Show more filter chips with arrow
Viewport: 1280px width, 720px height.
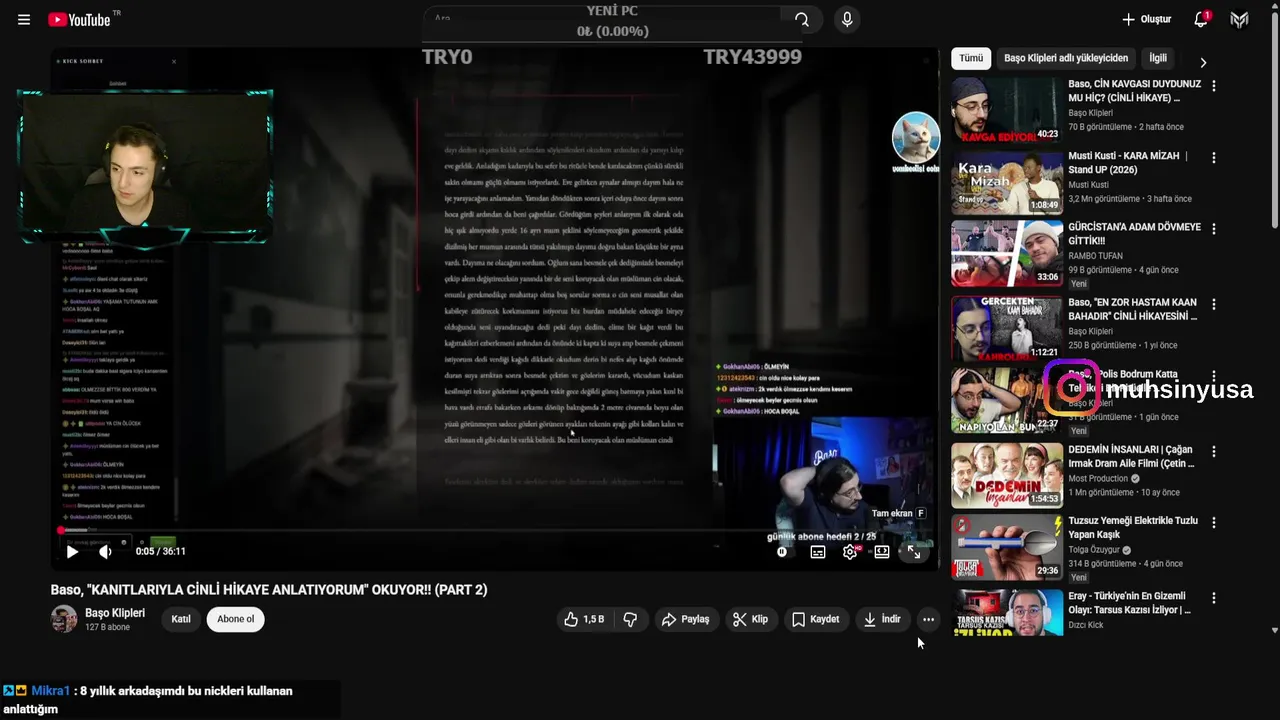[1203, 62]
